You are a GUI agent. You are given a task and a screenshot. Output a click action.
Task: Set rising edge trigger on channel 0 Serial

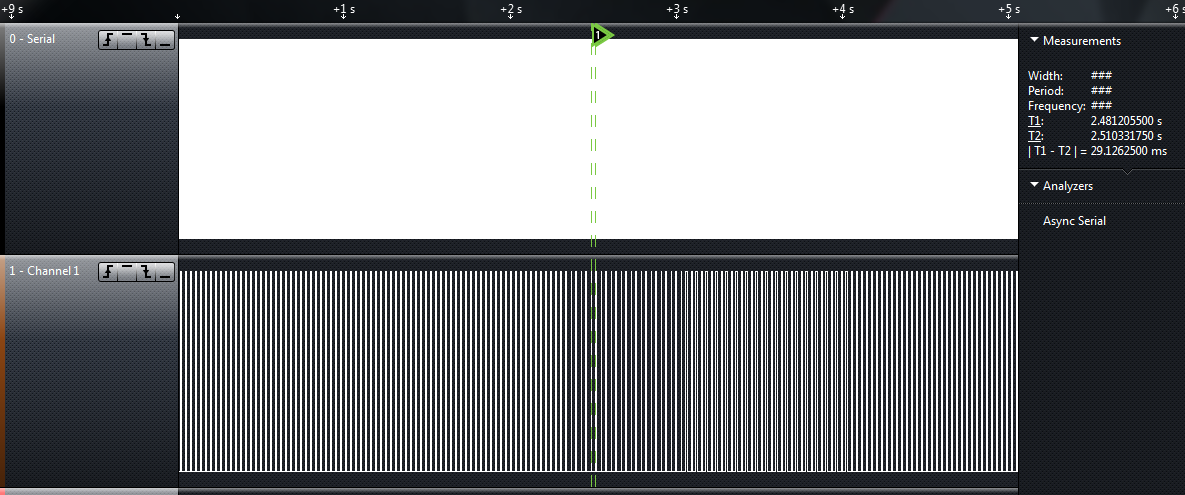(x=108, y=40)
